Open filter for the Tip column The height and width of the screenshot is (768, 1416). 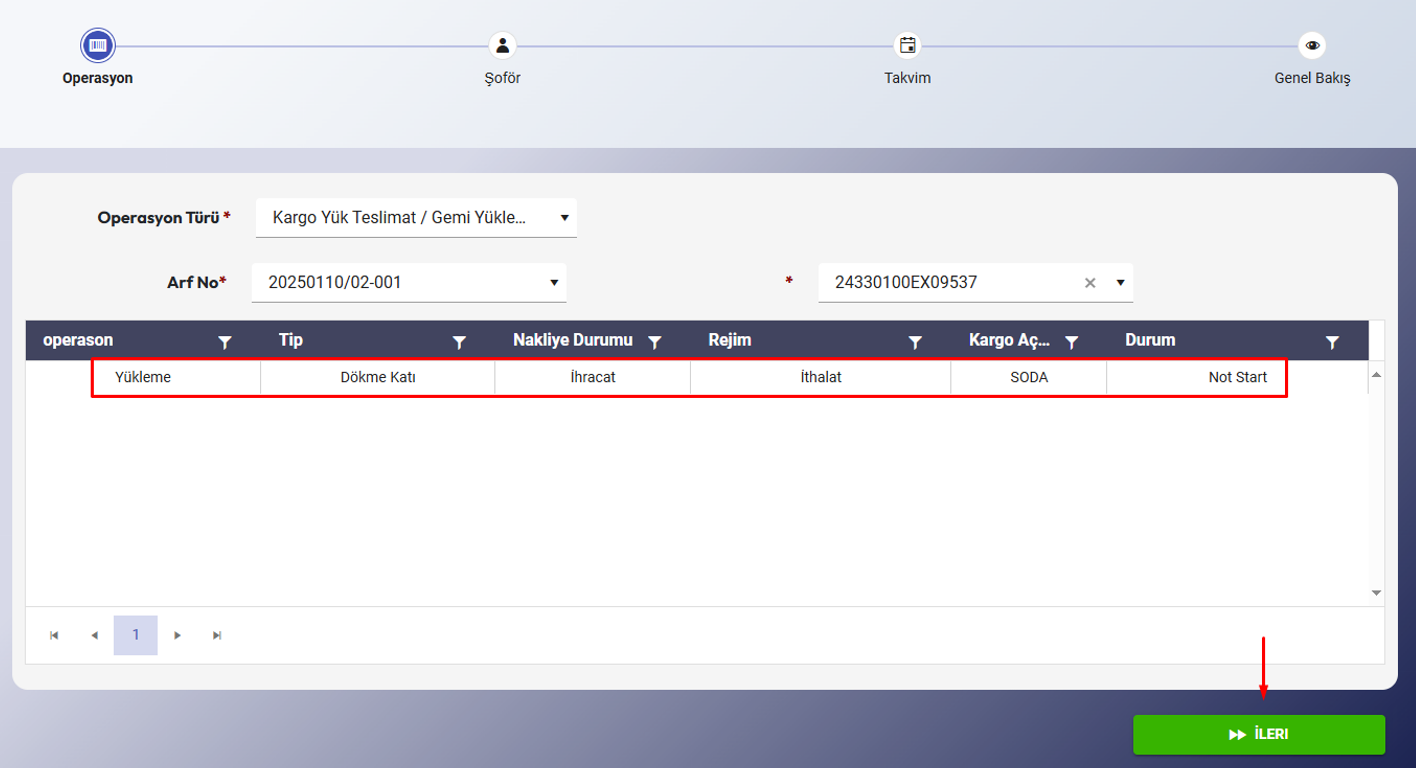coord(459,342)
